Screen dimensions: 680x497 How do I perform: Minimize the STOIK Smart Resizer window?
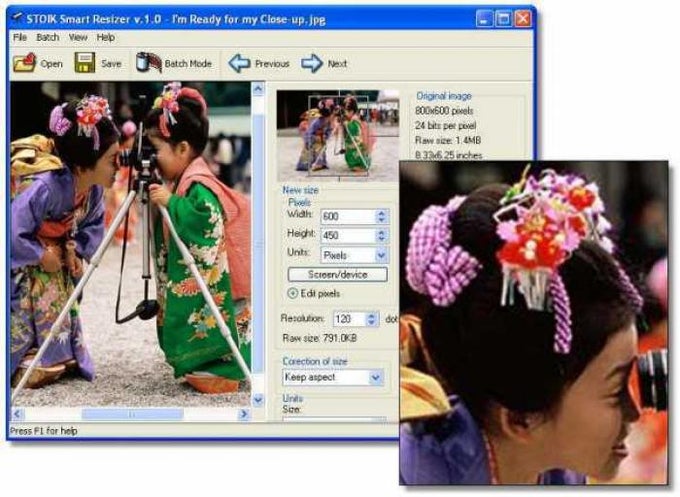[484, 19]
